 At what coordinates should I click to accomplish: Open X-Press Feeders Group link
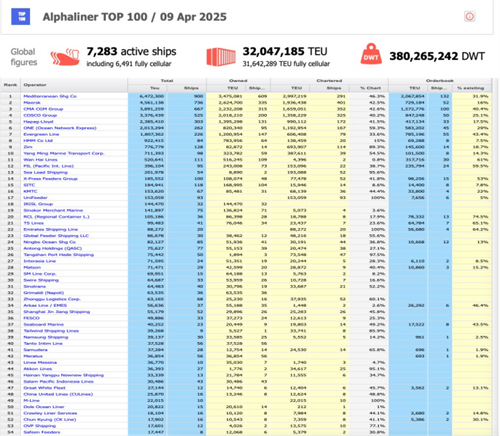[x=50, y=178]
